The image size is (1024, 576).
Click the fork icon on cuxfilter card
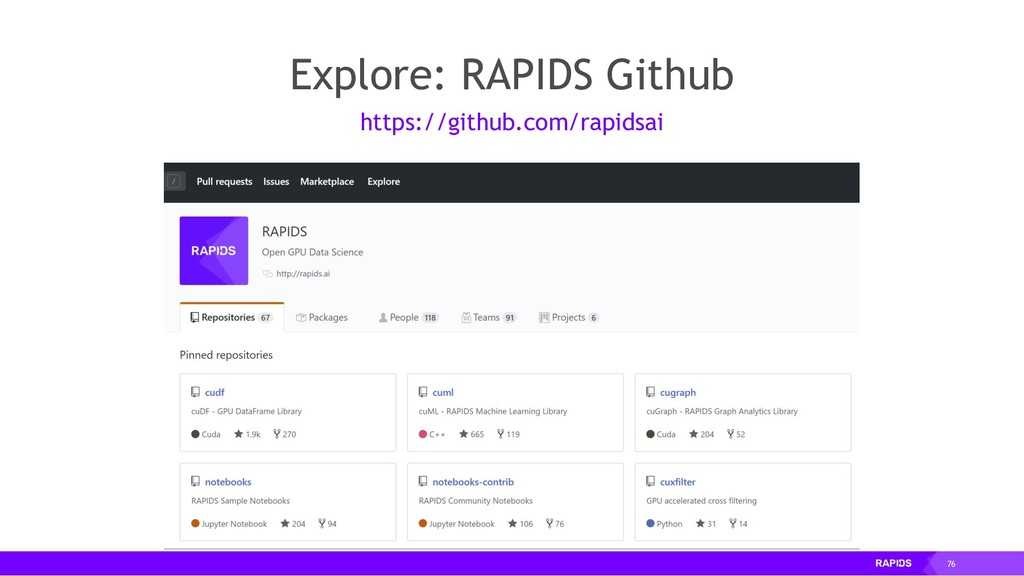coord(733,523)
